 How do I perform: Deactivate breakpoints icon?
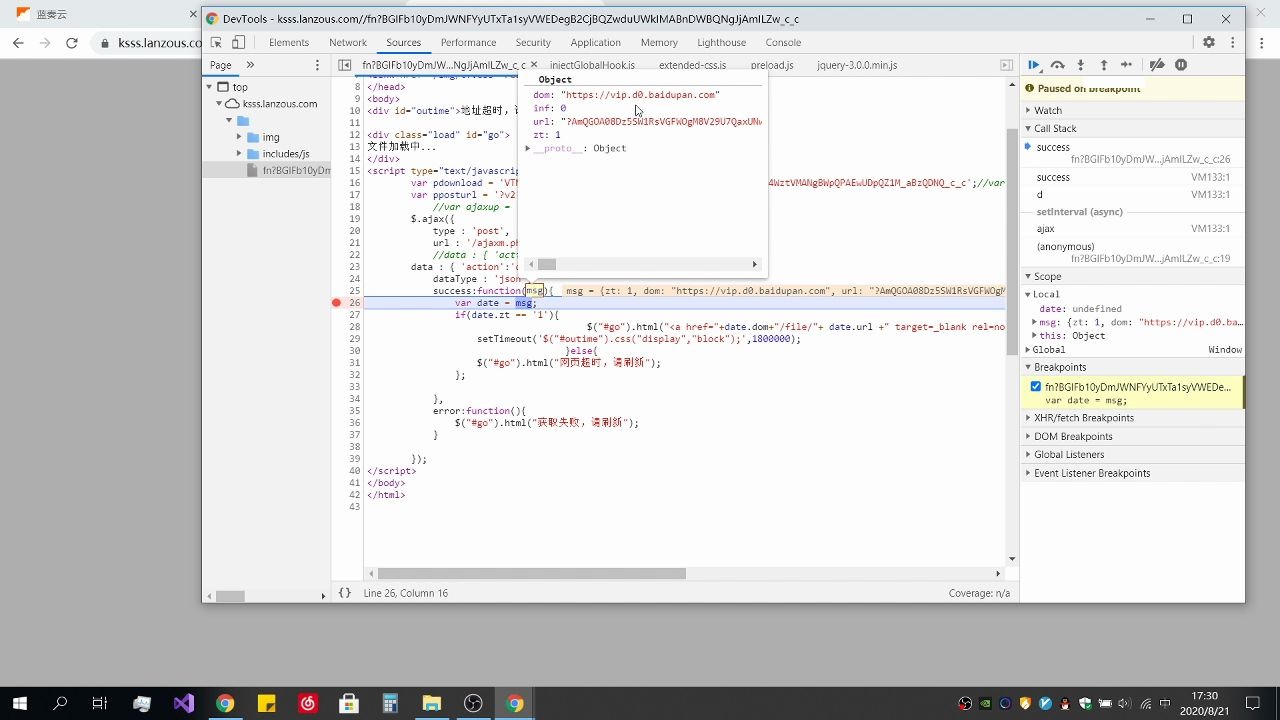point(1157,65)
